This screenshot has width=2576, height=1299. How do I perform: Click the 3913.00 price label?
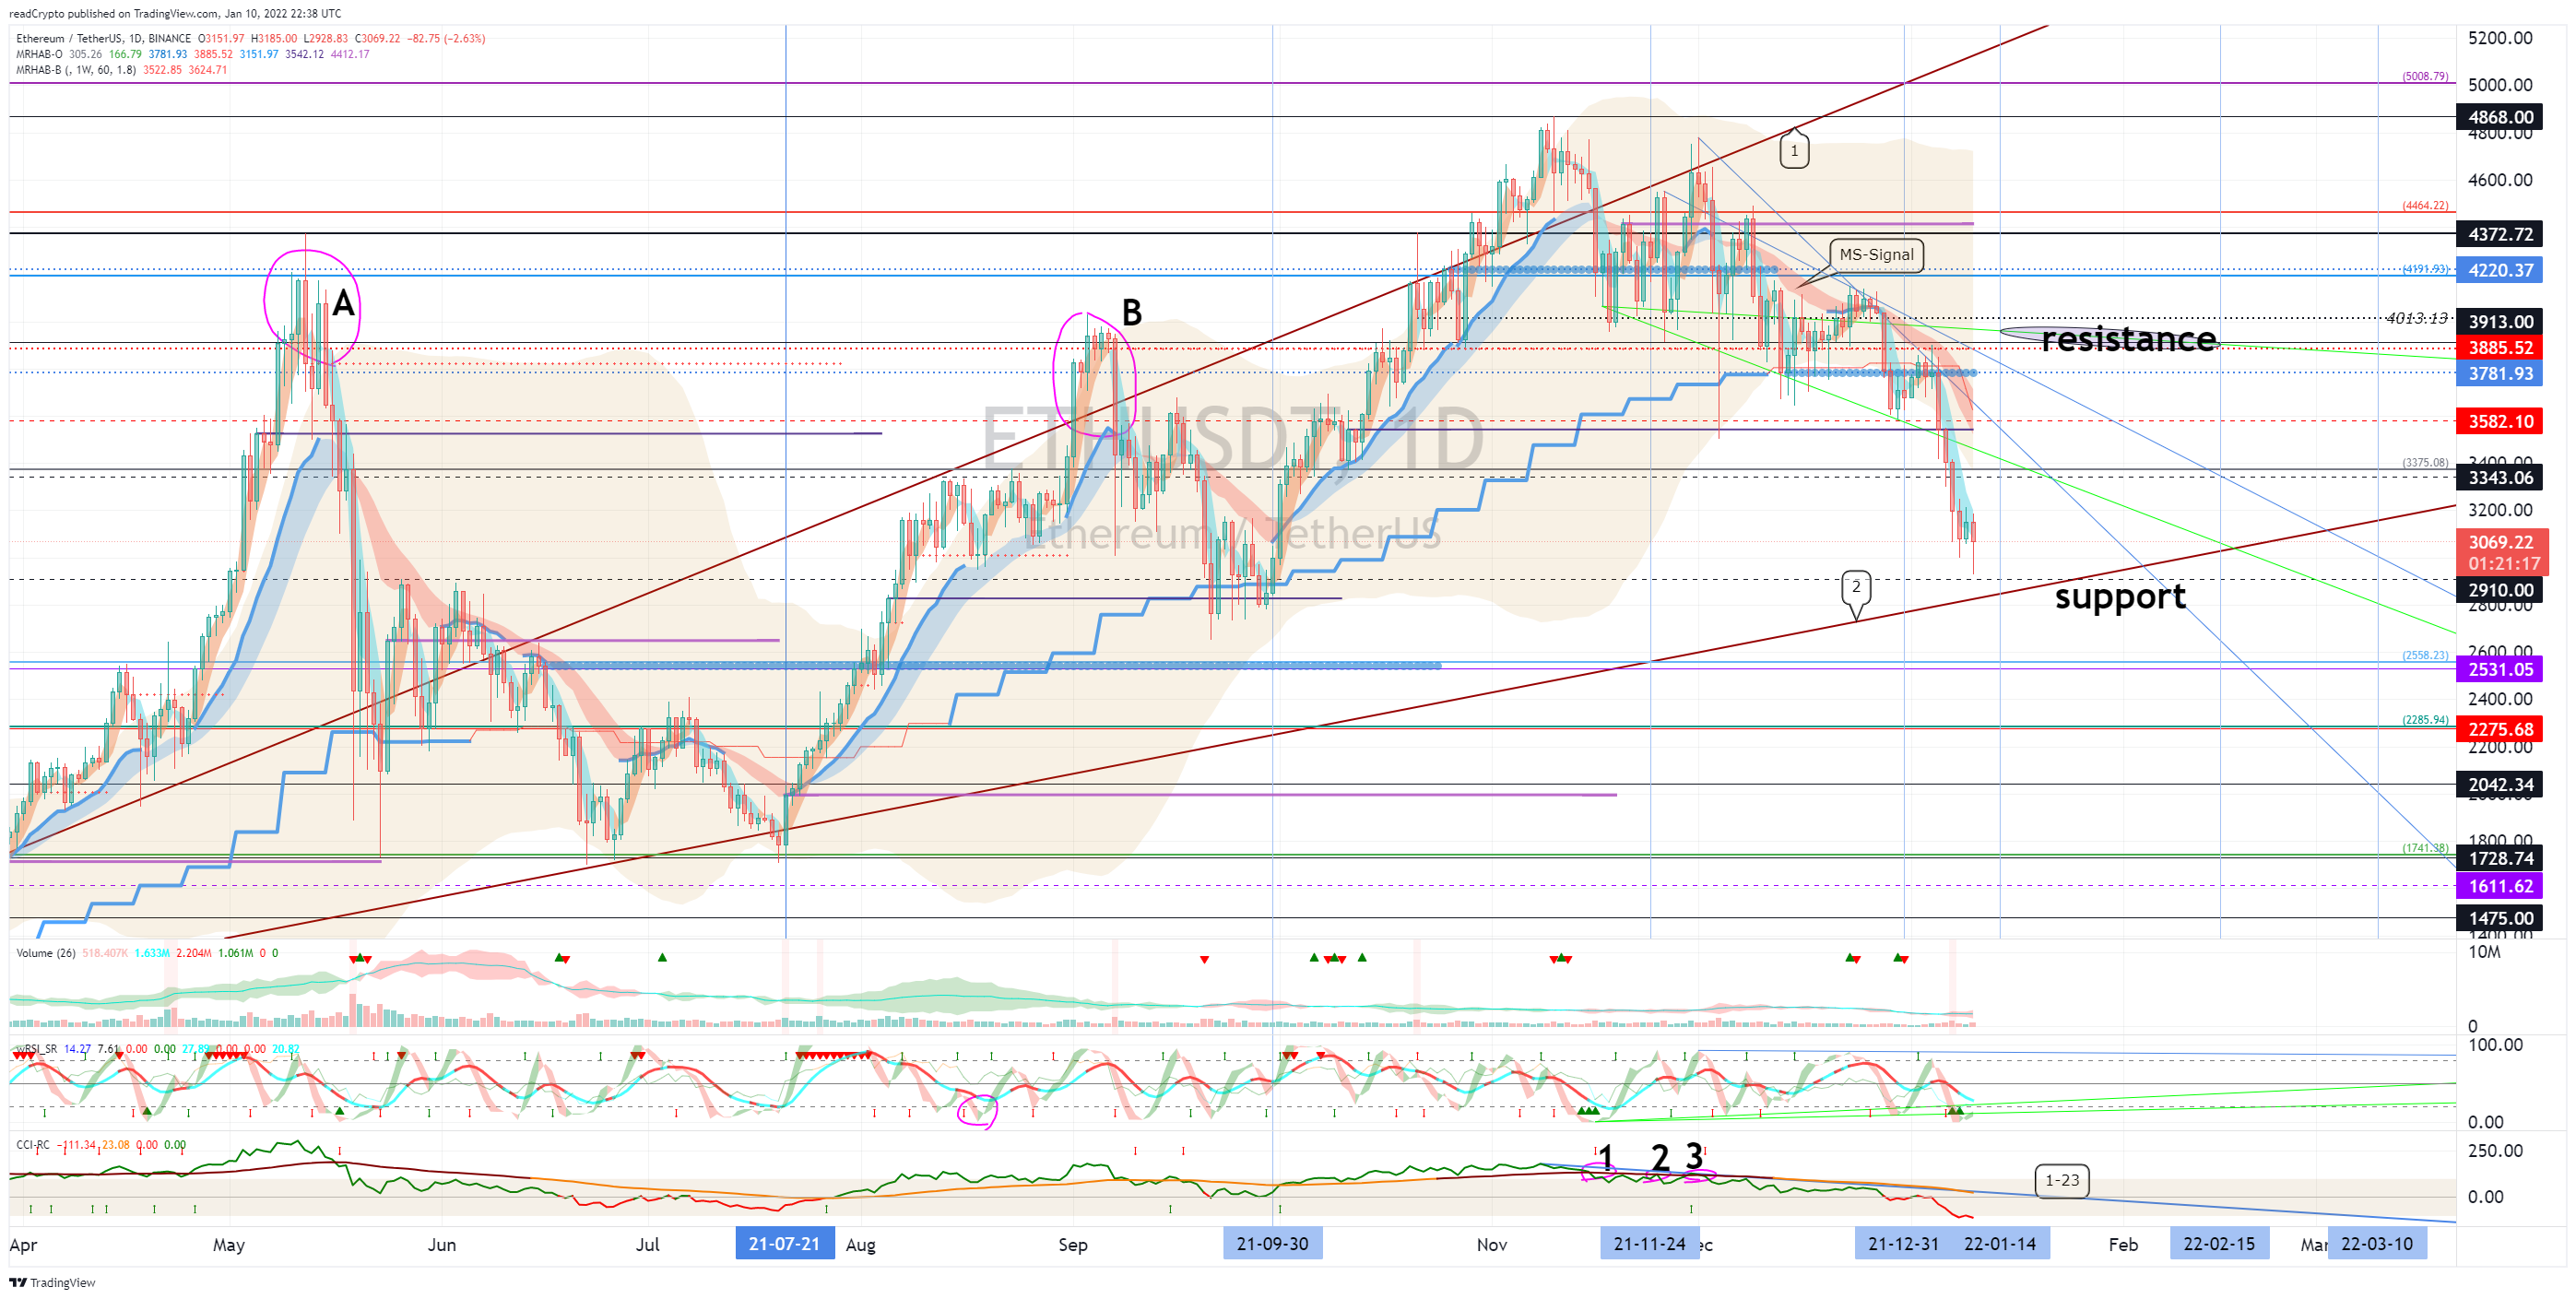click(2500, 321)
